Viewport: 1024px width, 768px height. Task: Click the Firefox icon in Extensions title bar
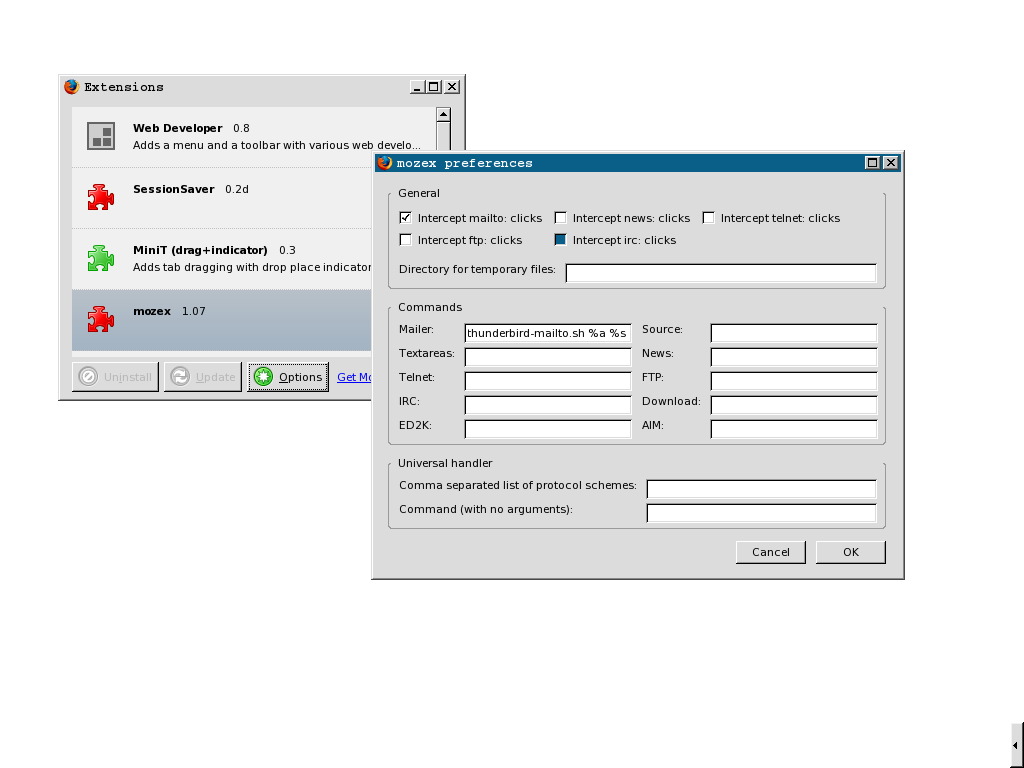[x=71, y=87]
